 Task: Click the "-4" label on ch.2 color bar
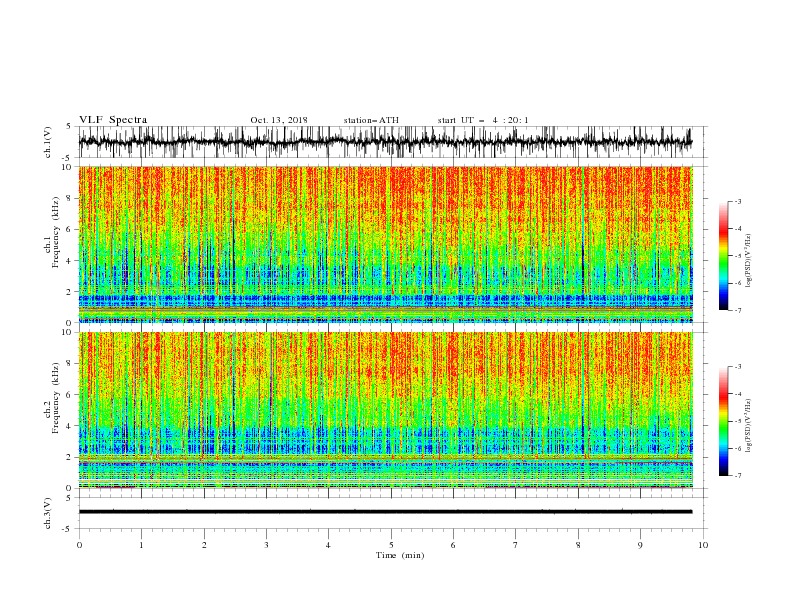click(x=738, y=394)
